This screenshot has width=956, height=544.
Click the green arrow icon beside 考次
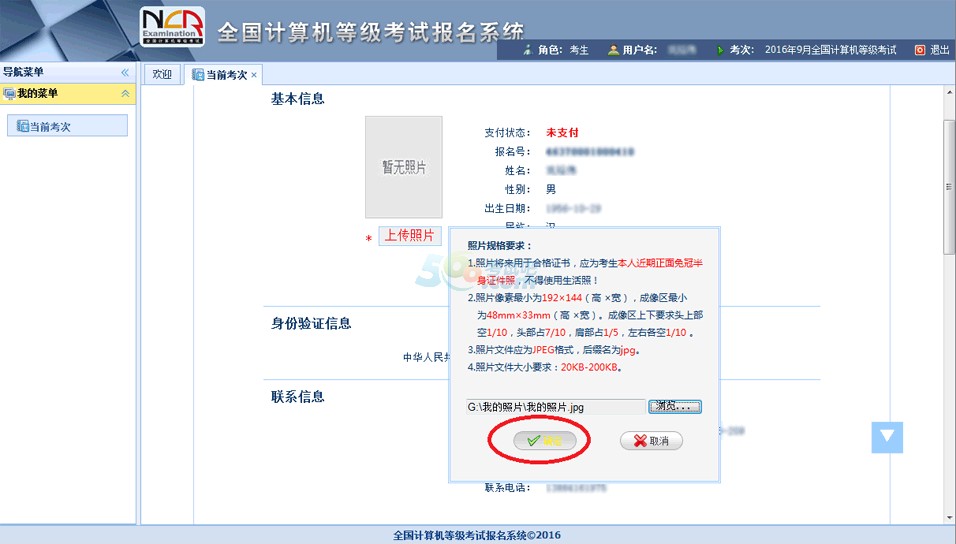coord(720,50)
